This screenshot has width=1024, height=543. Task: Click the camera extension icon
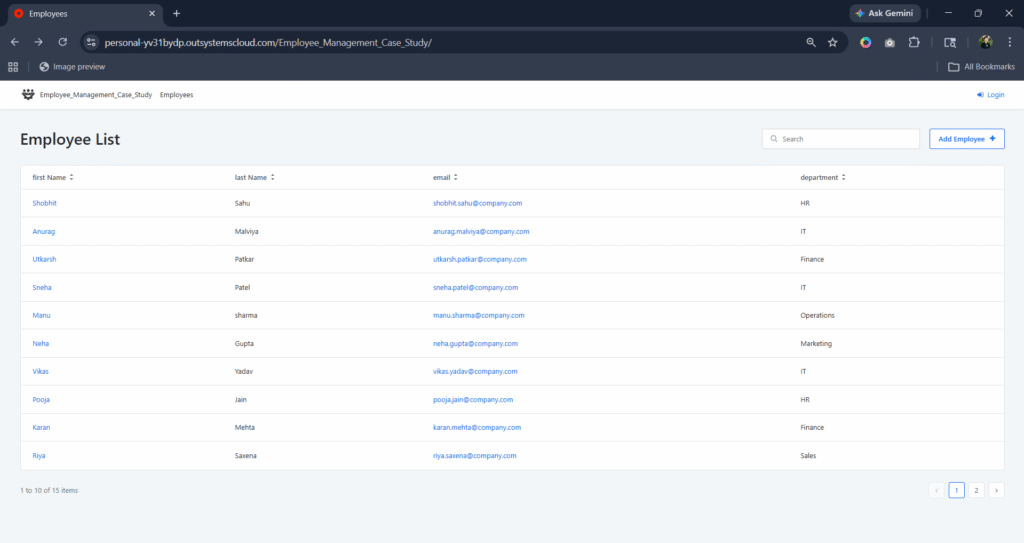pos(889,42)
